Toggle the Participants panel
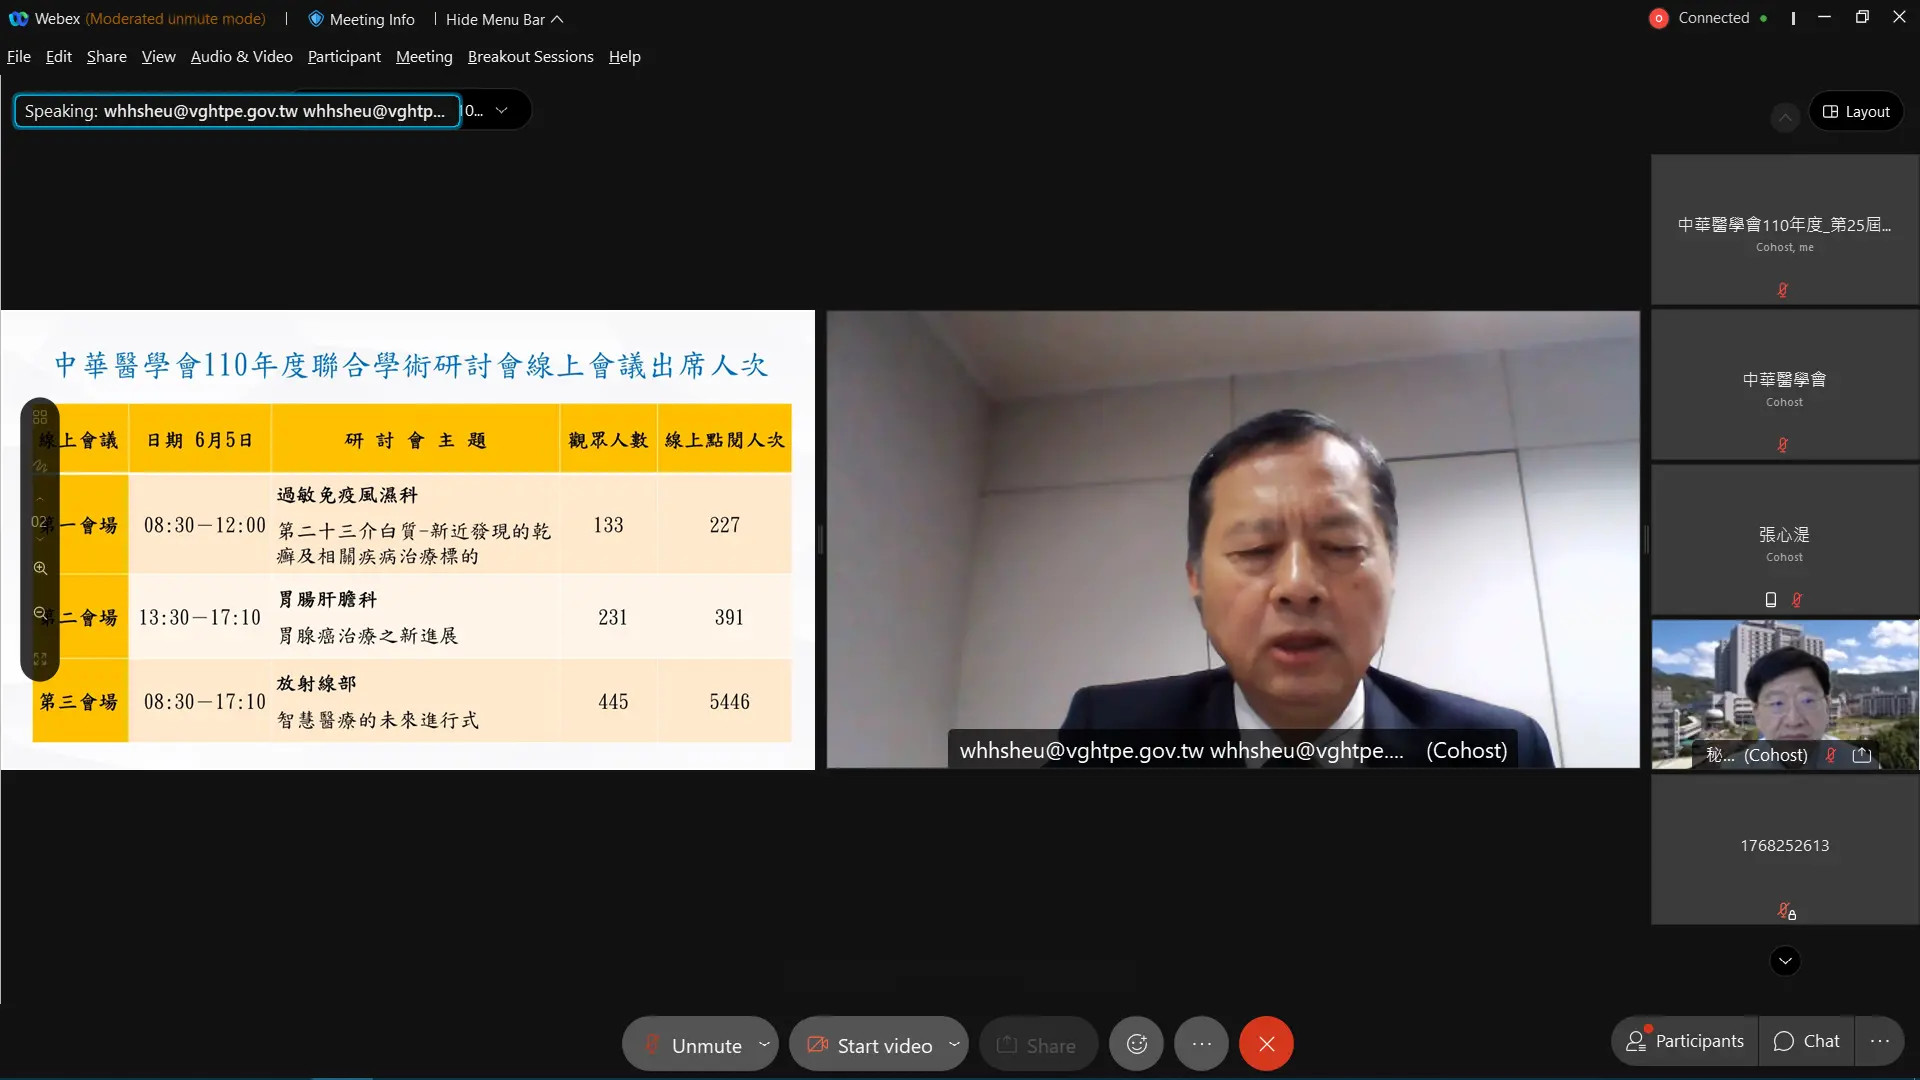The height and width of the screenshot is (1080, 1920). (1685, 1041)
